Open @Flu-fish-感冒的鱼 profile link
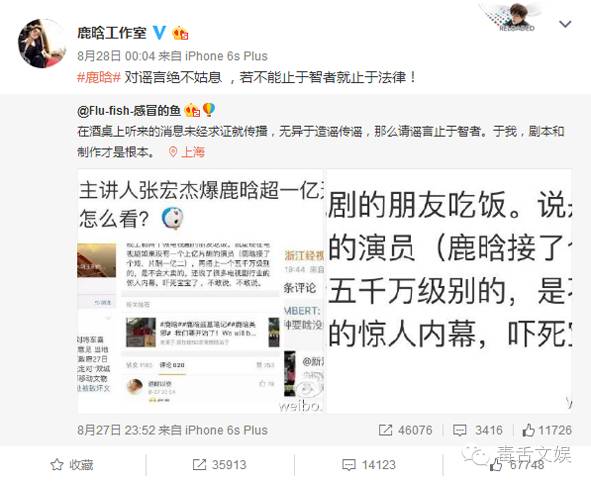The image size is (591, 483). pyautogui.click(x=129, y=111)
